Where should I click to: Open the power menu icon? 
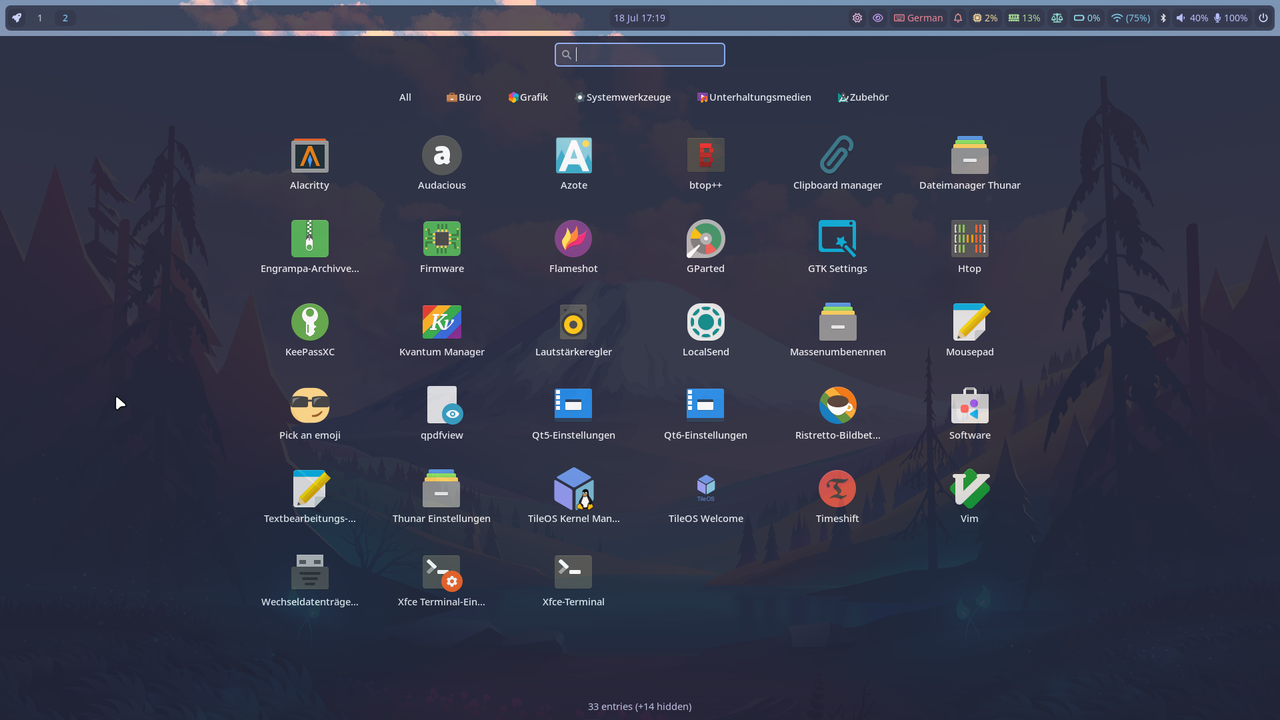point(1262,18)
